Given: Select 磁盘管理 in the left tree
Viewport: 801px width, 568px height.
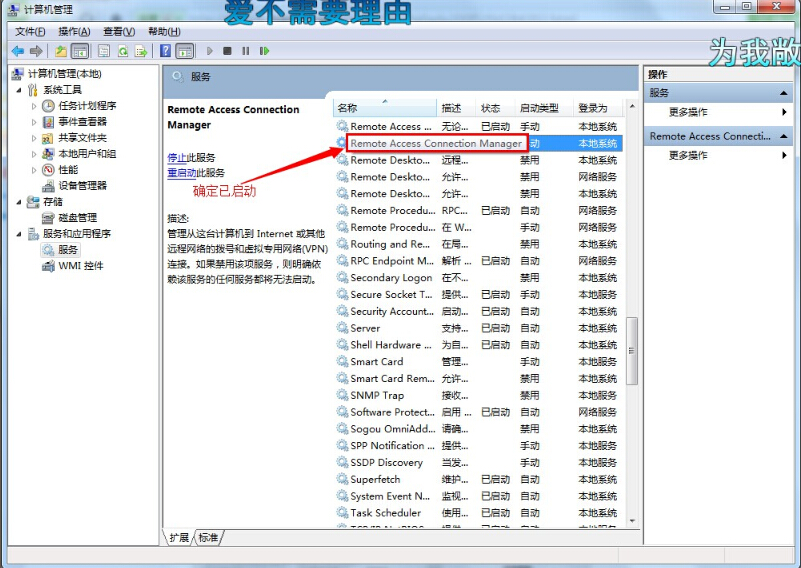Looking at the screenshot, I should pos(76,217).
